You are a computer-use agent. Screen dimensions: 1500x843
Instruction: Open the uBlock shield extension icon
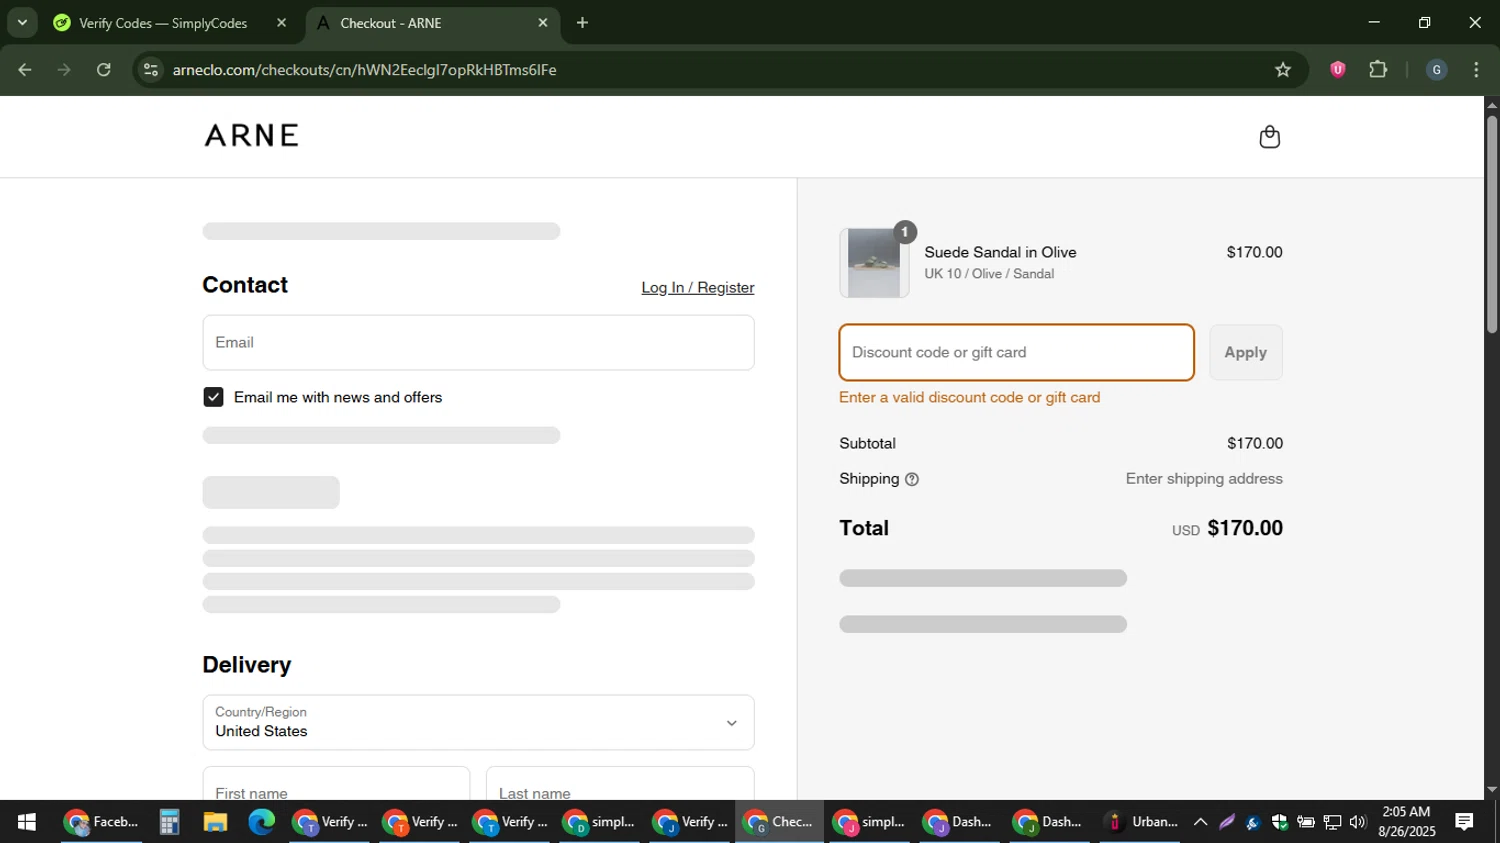click(x=1337, y=70)
